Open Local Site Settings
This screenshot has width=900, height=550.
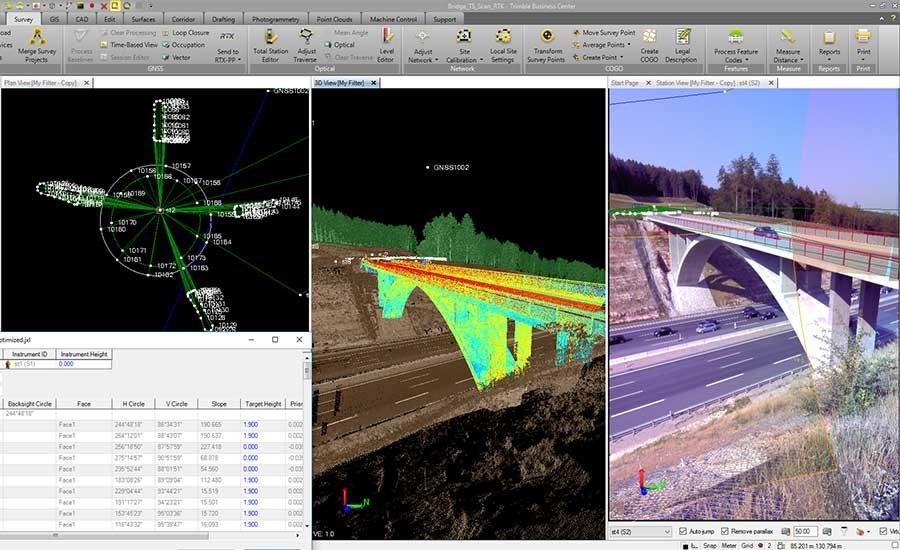(x=503, y=46)
